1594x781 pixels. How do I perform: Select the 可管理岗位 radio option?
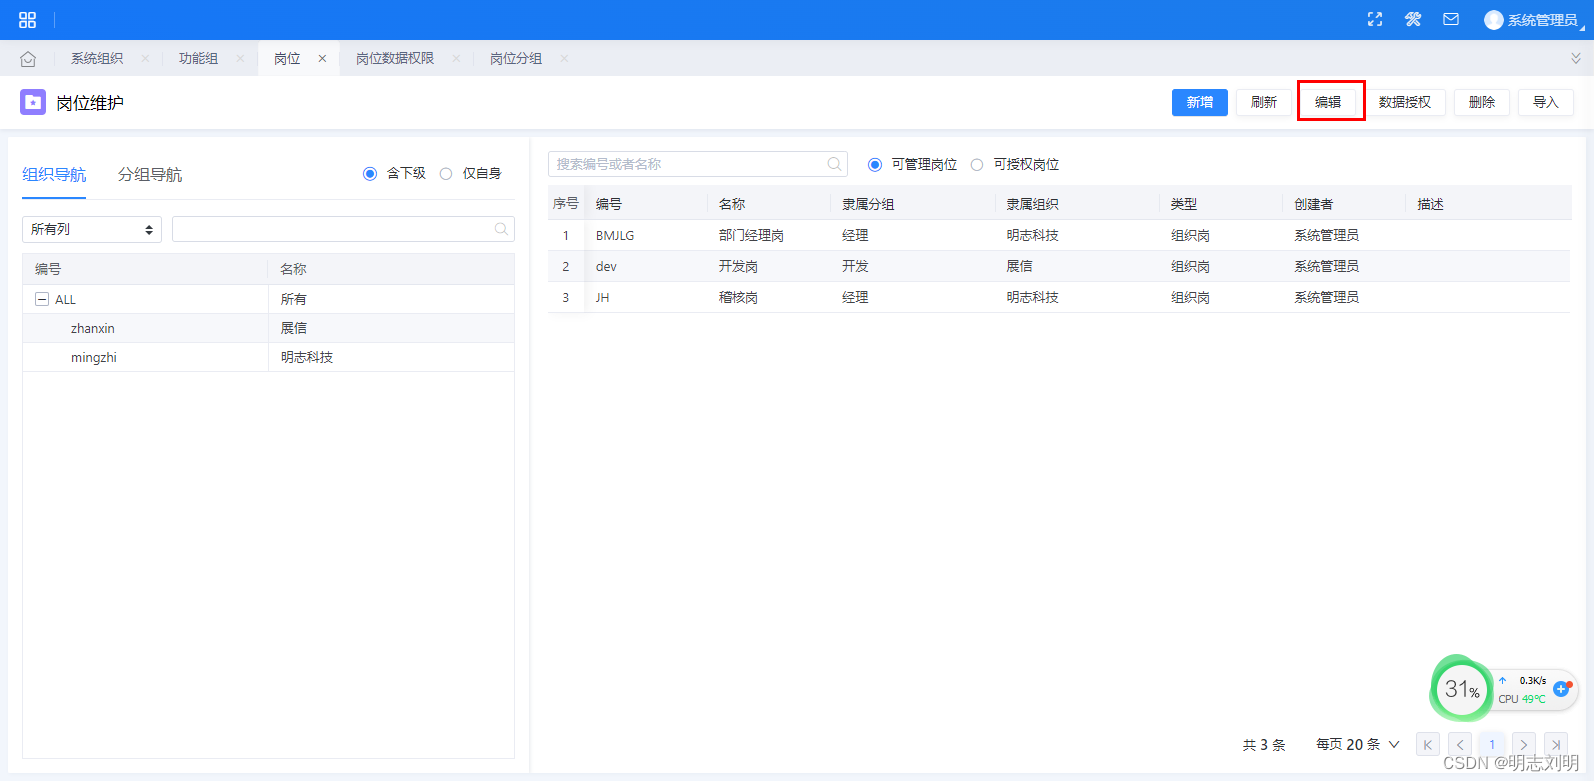(875, 165)
